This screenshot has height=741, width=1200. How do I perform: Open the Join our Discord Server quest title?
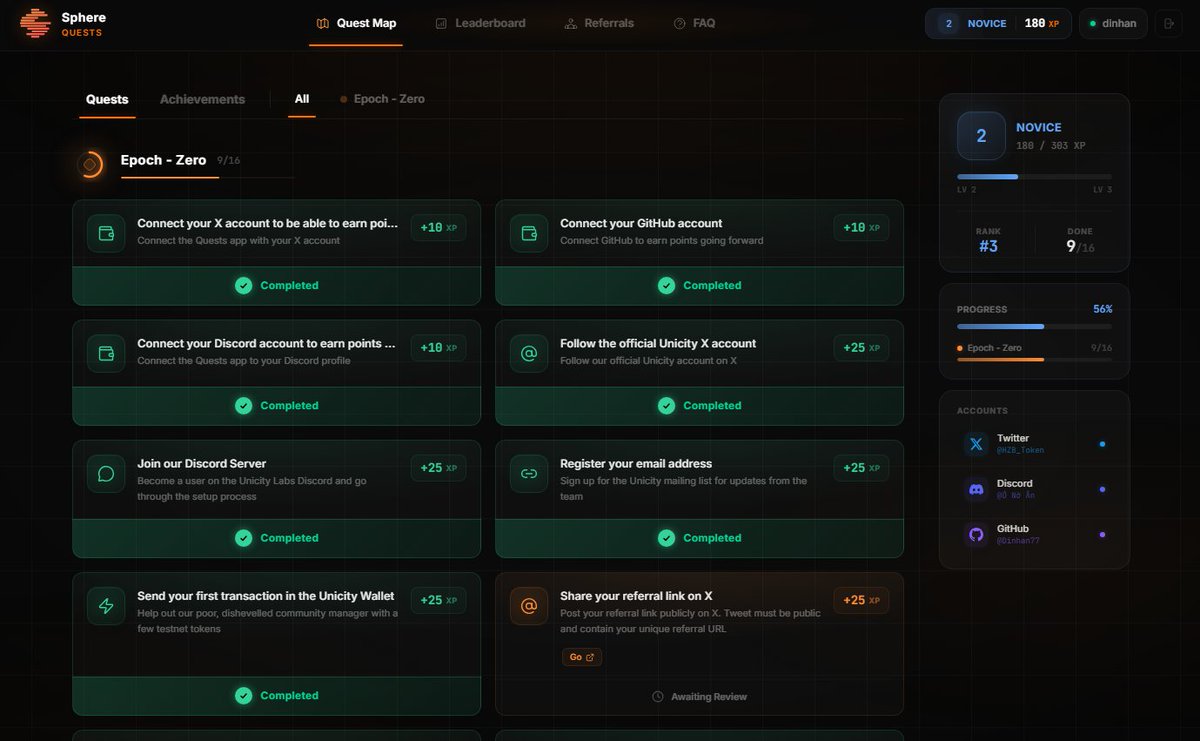click(202, 463)
